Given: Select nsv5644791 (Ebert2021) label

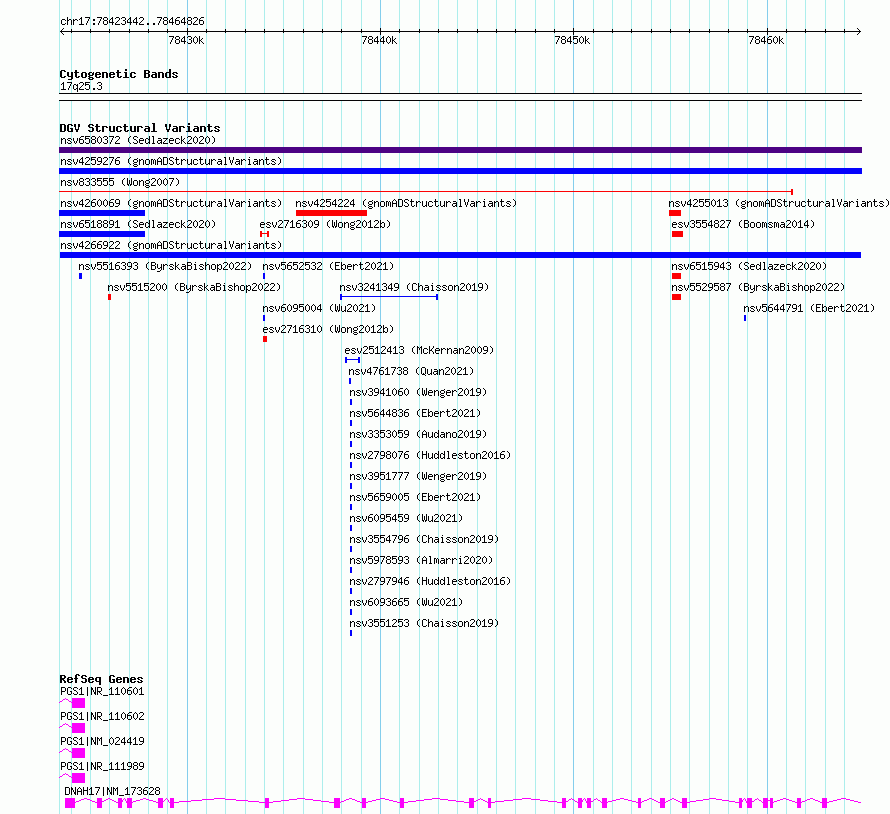Looking at the screenshot, I should (809, 308).
